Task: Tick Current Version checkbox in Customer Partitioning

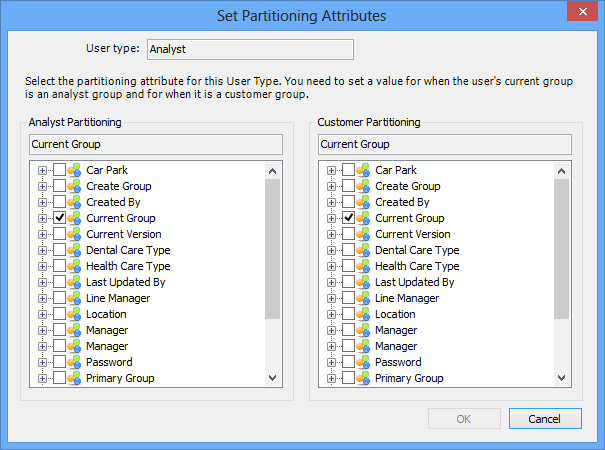Action: coord(348,234)
